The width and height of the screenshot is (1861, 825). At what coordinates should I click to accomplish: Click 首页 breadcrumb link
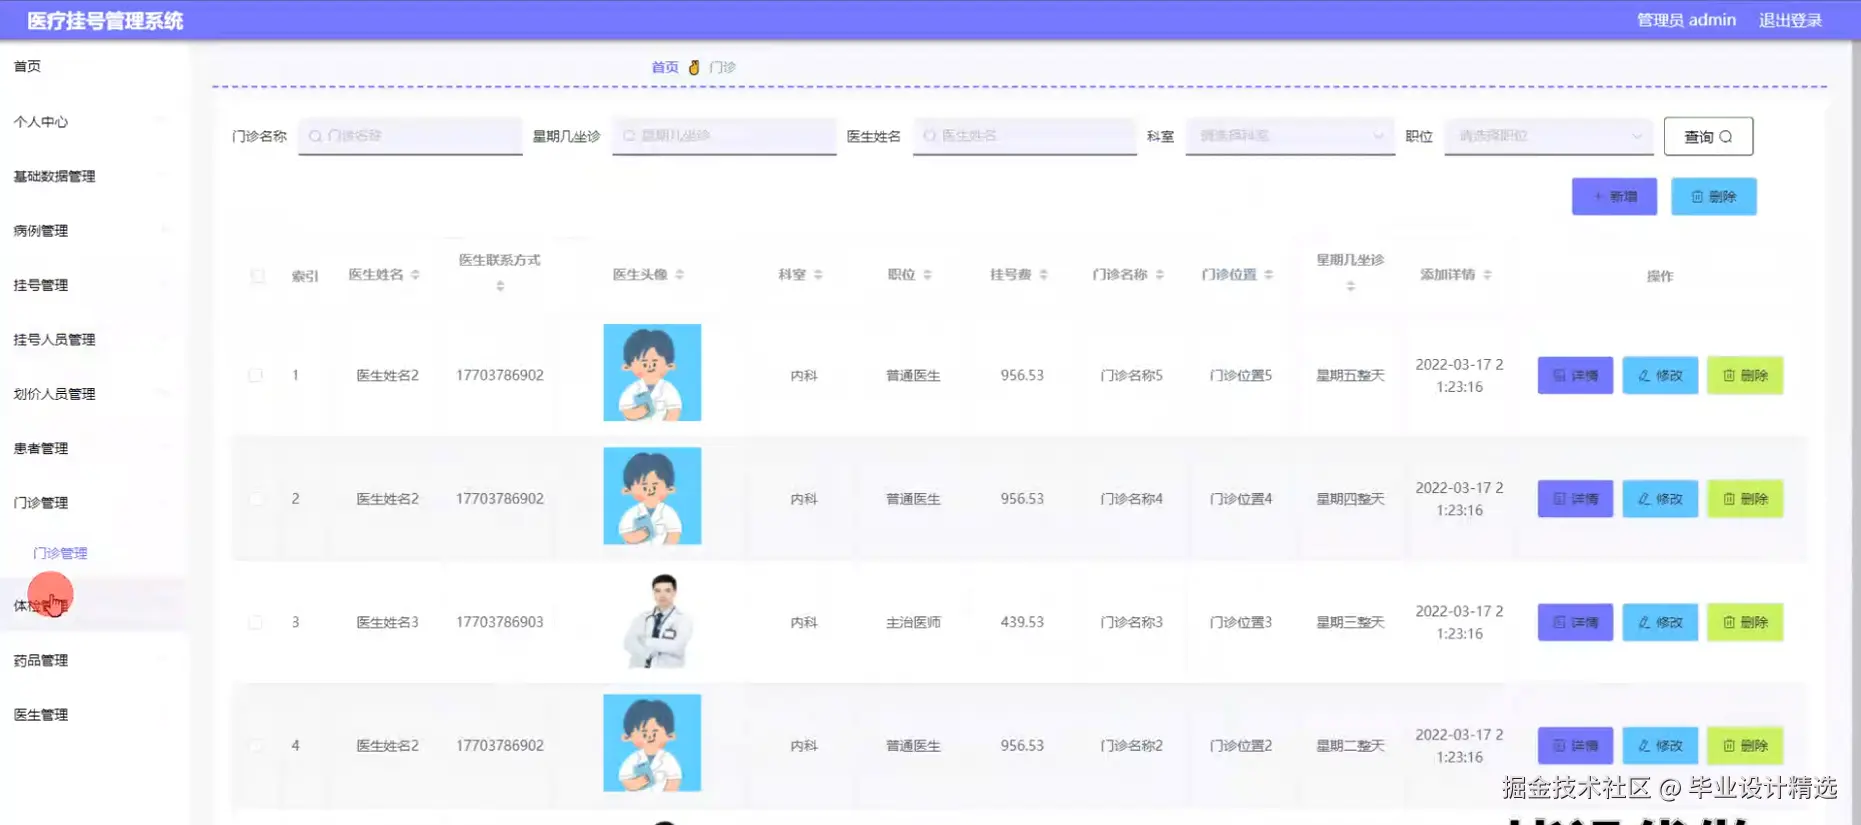pyautogui.click(x=665, y=67)
